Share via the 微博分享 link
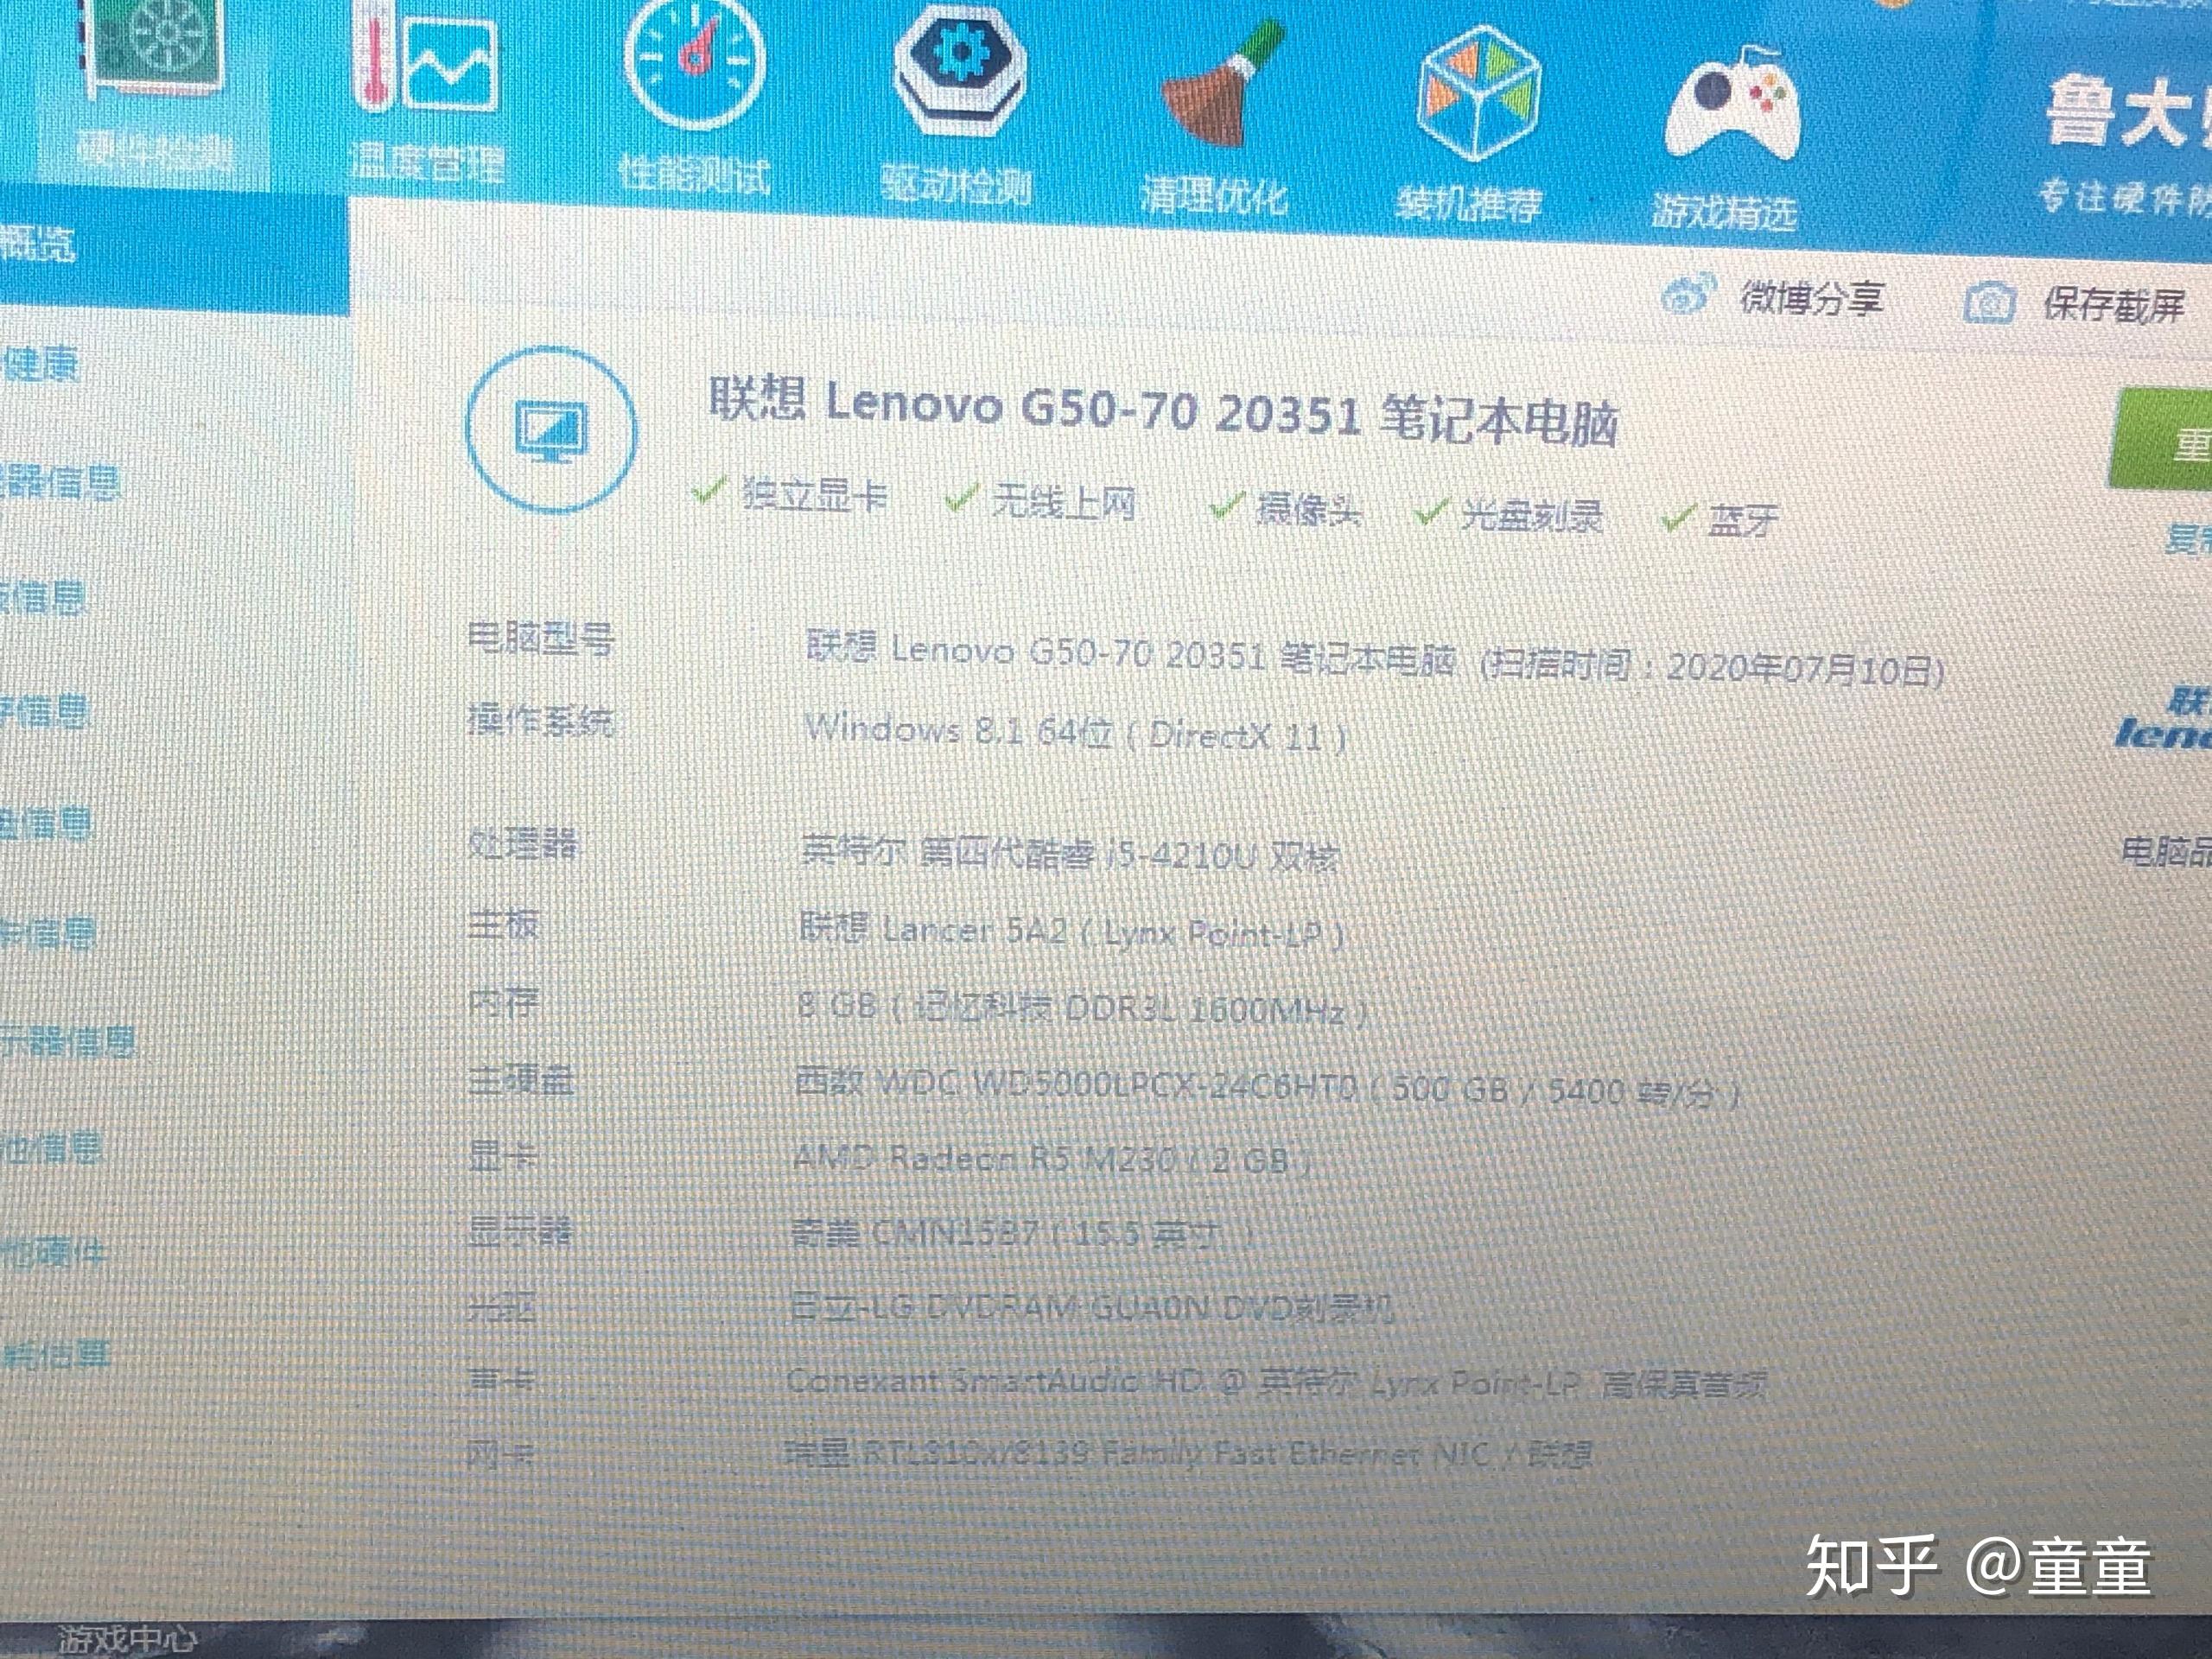The width and height of the screenshot is (2212, 1659). [x=1812, y=298]
